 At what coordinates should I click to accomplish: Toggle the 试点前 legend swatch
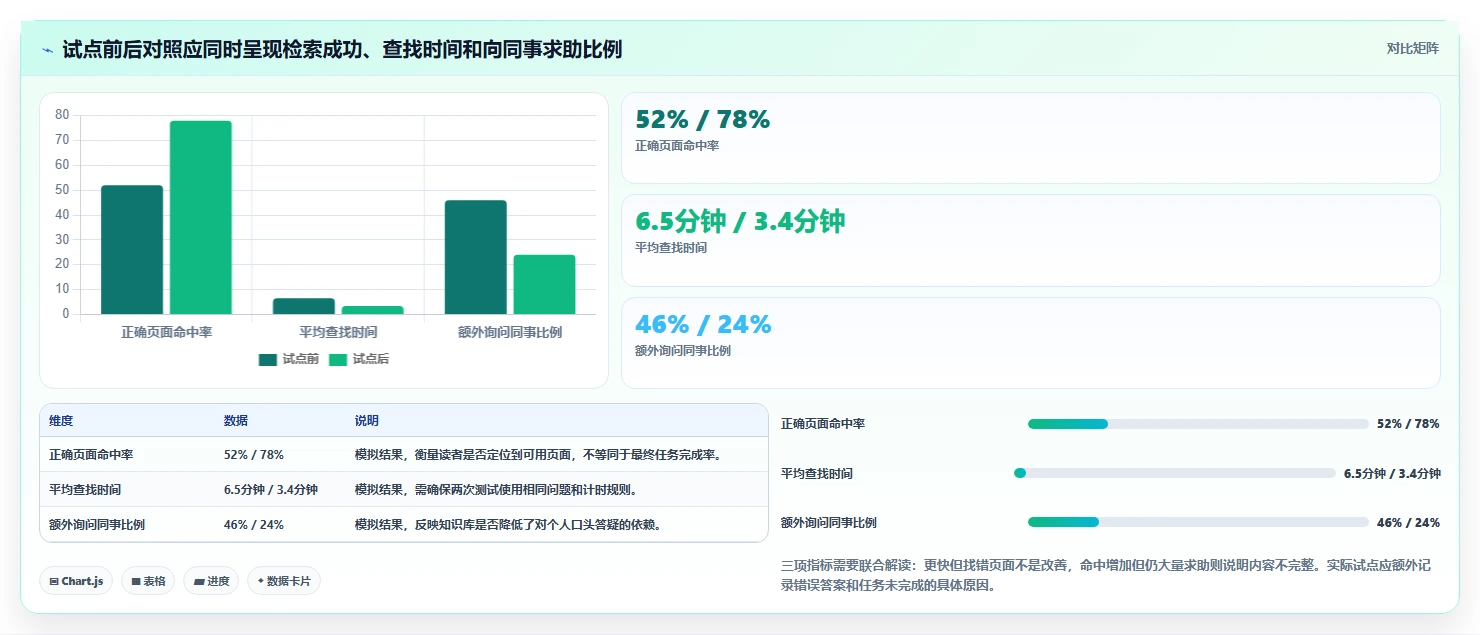267,360
